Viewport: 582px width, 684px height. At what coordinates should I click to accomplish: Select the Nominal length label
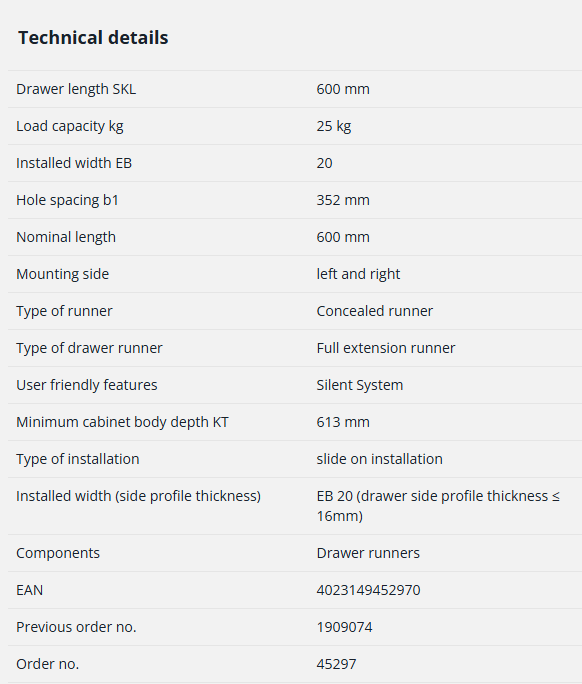[x=66, y=237]
